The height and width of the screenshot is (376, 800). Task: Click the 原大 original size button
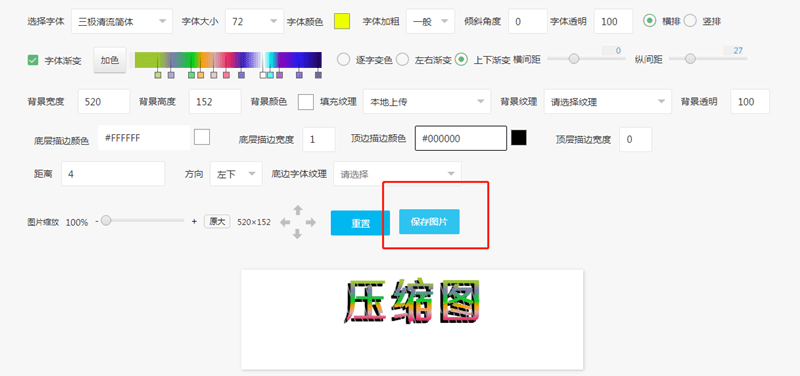click(217, 221)
